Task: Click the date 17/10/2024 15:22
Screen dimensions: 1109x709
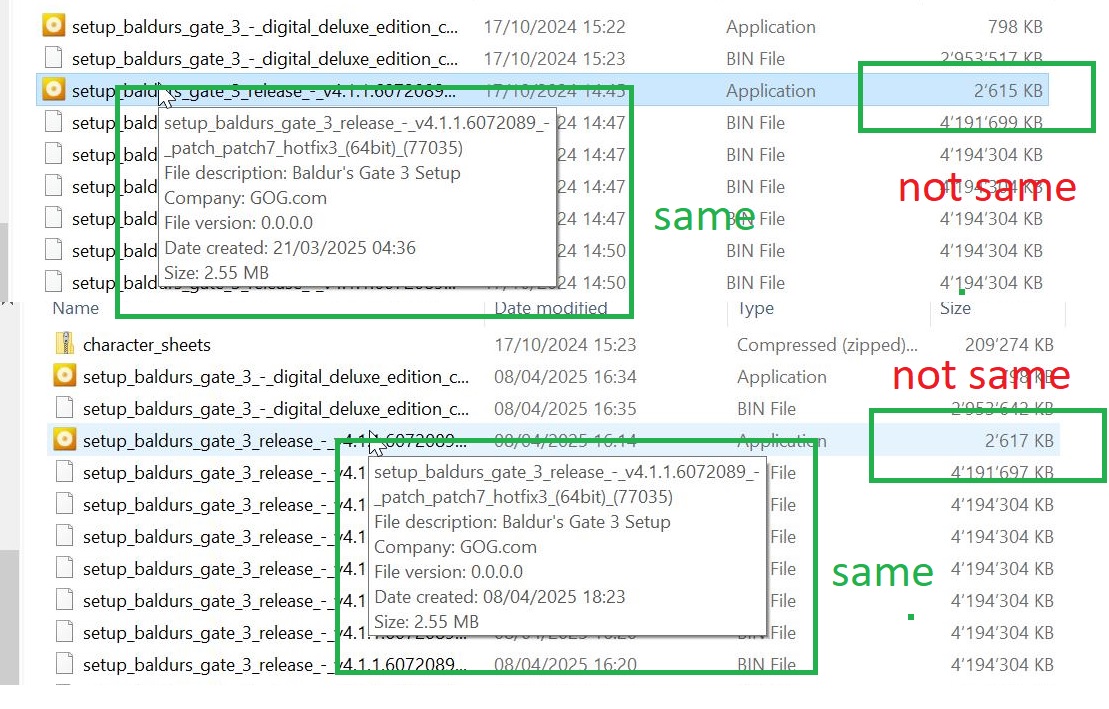Action: (554, 27)
